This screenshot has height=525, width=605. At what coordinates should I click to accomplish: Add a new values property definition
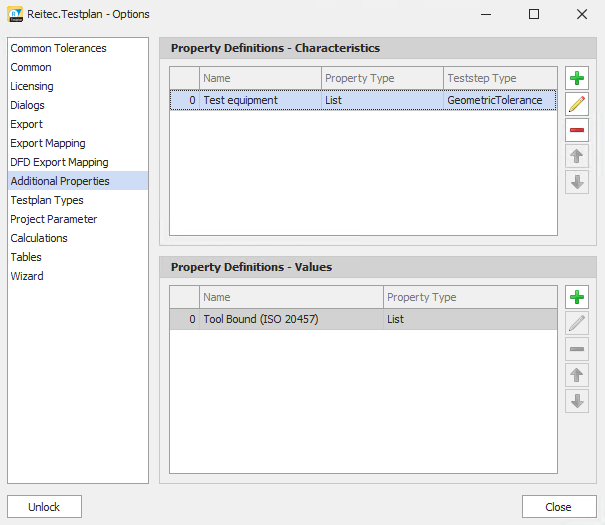pos(577,297)
